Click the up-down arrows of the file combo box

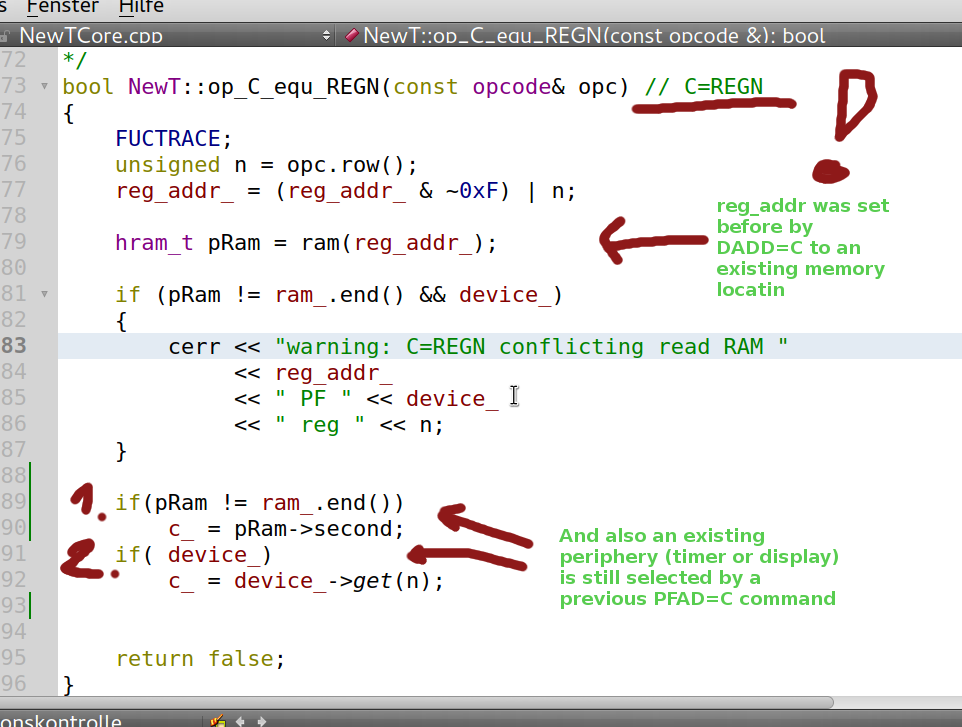coord(326,36)
